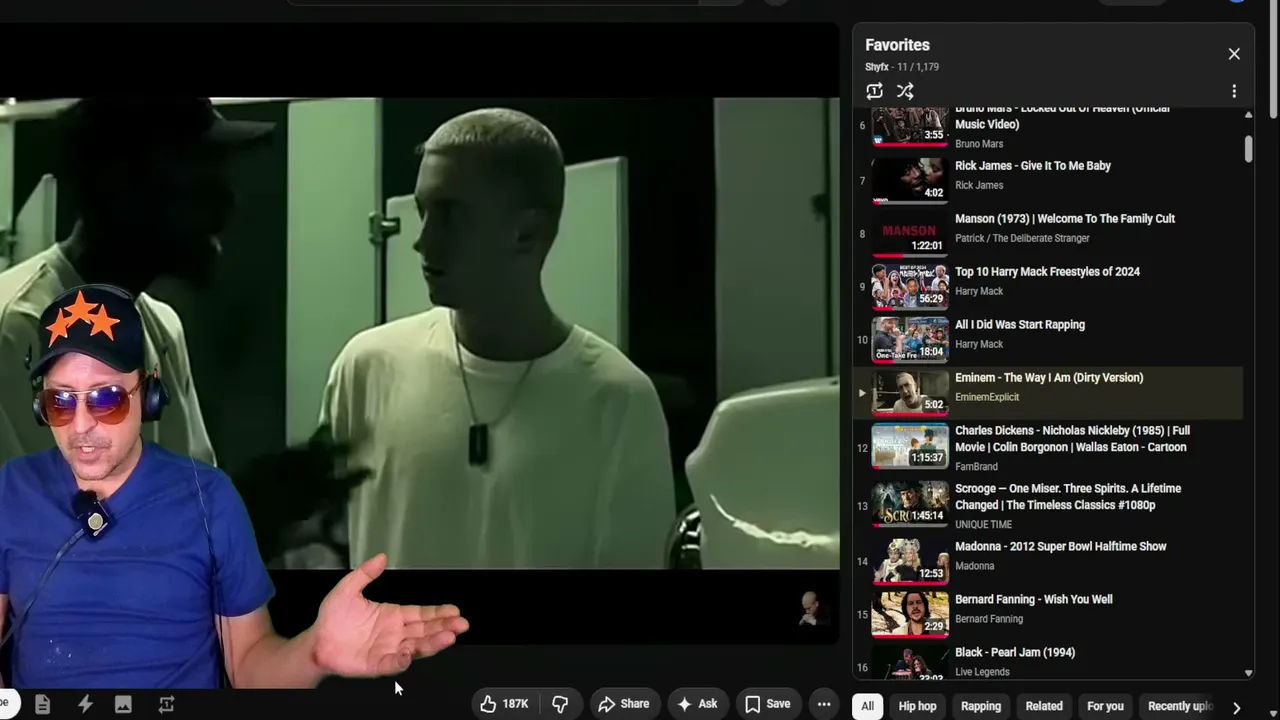Image resolution: width=1280 pixels, height=720 pixels.
Task: Select the Related filter chip
Action: (x=1044, y=706)
